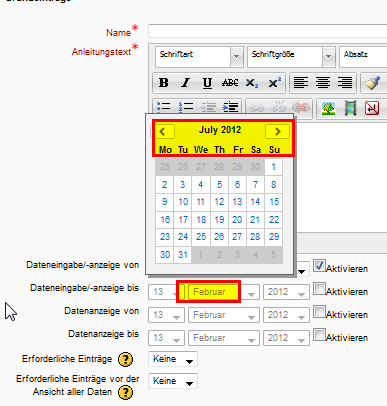The image size is (387, 406).
Task: Underline the selected text
Action: [x=207, y=83]
